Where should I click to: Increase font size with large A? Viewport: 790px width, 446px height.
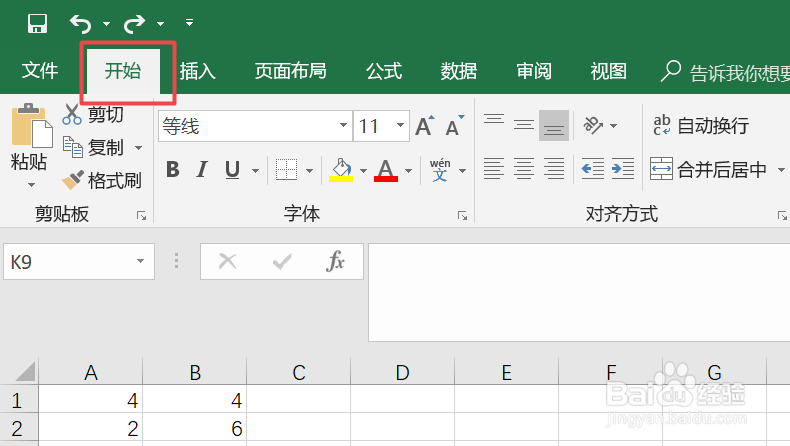tap(425, 126)
